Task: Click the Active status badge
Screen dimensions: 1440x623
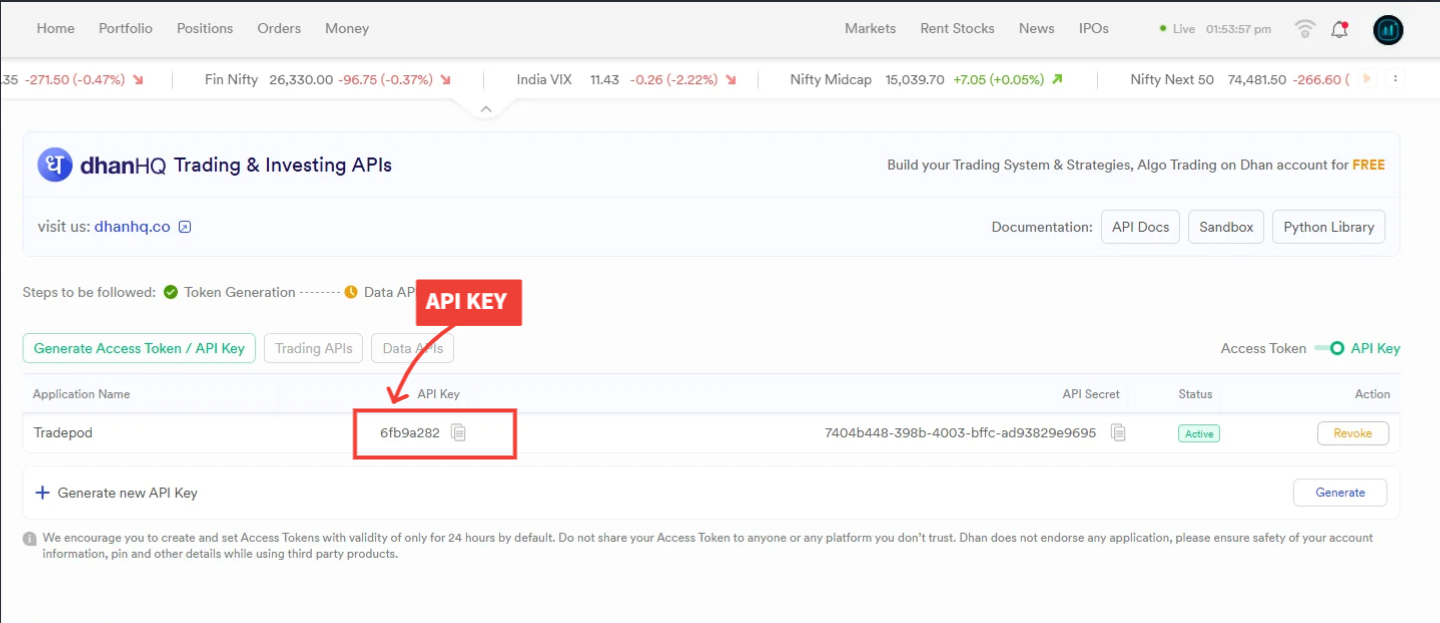Action: pos(1199,434)
